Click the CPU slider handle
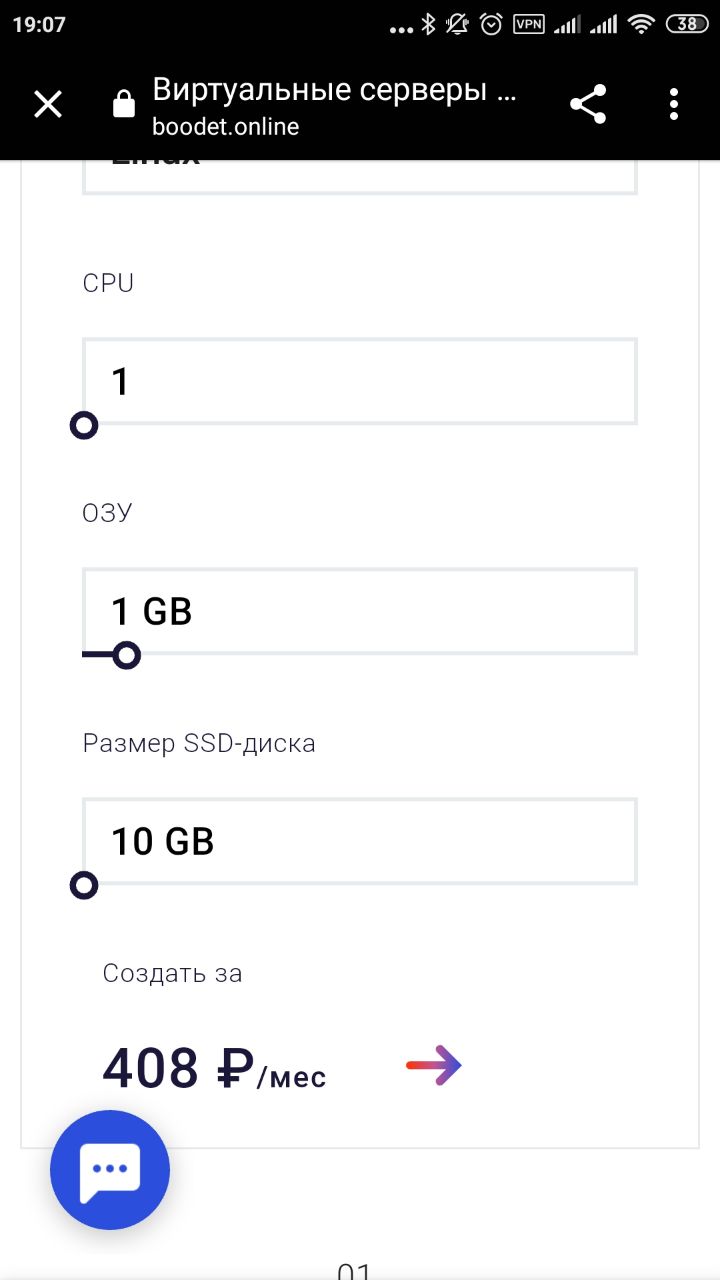Image resolution: width=720 pixels, height=1280 pixels. tap(84, 426)
